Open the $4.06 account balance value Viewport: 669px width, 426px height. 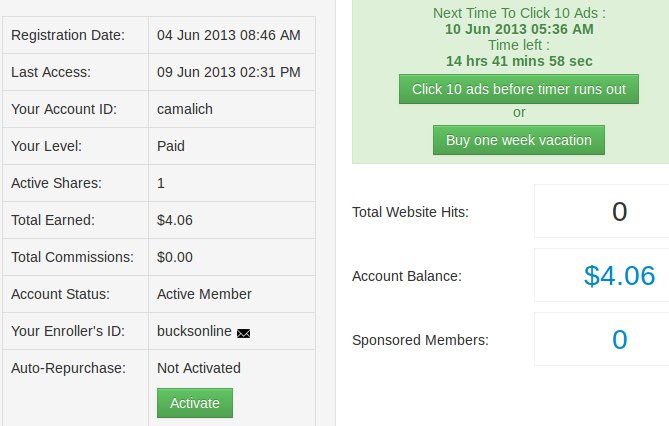[619, 276]
